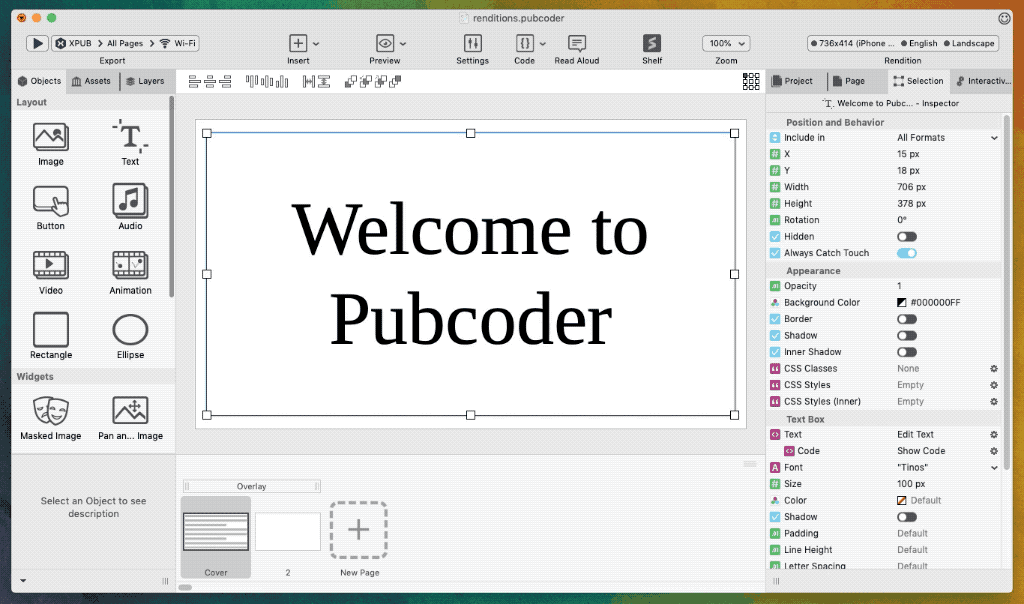Align selected objects to left edges

coord(194,82)
